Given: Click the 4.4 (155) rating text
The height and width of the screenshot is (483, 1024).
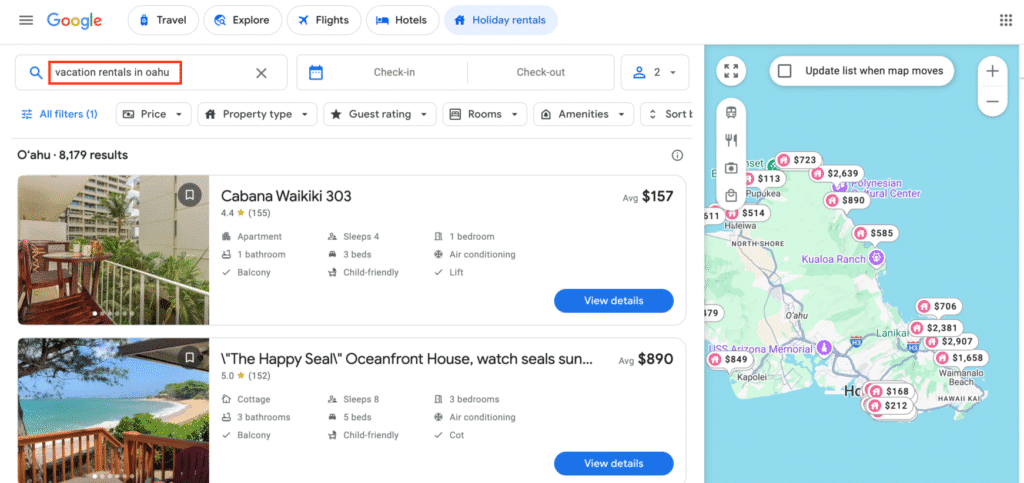Looking at the screenshot, I should [x=246, y=213].
